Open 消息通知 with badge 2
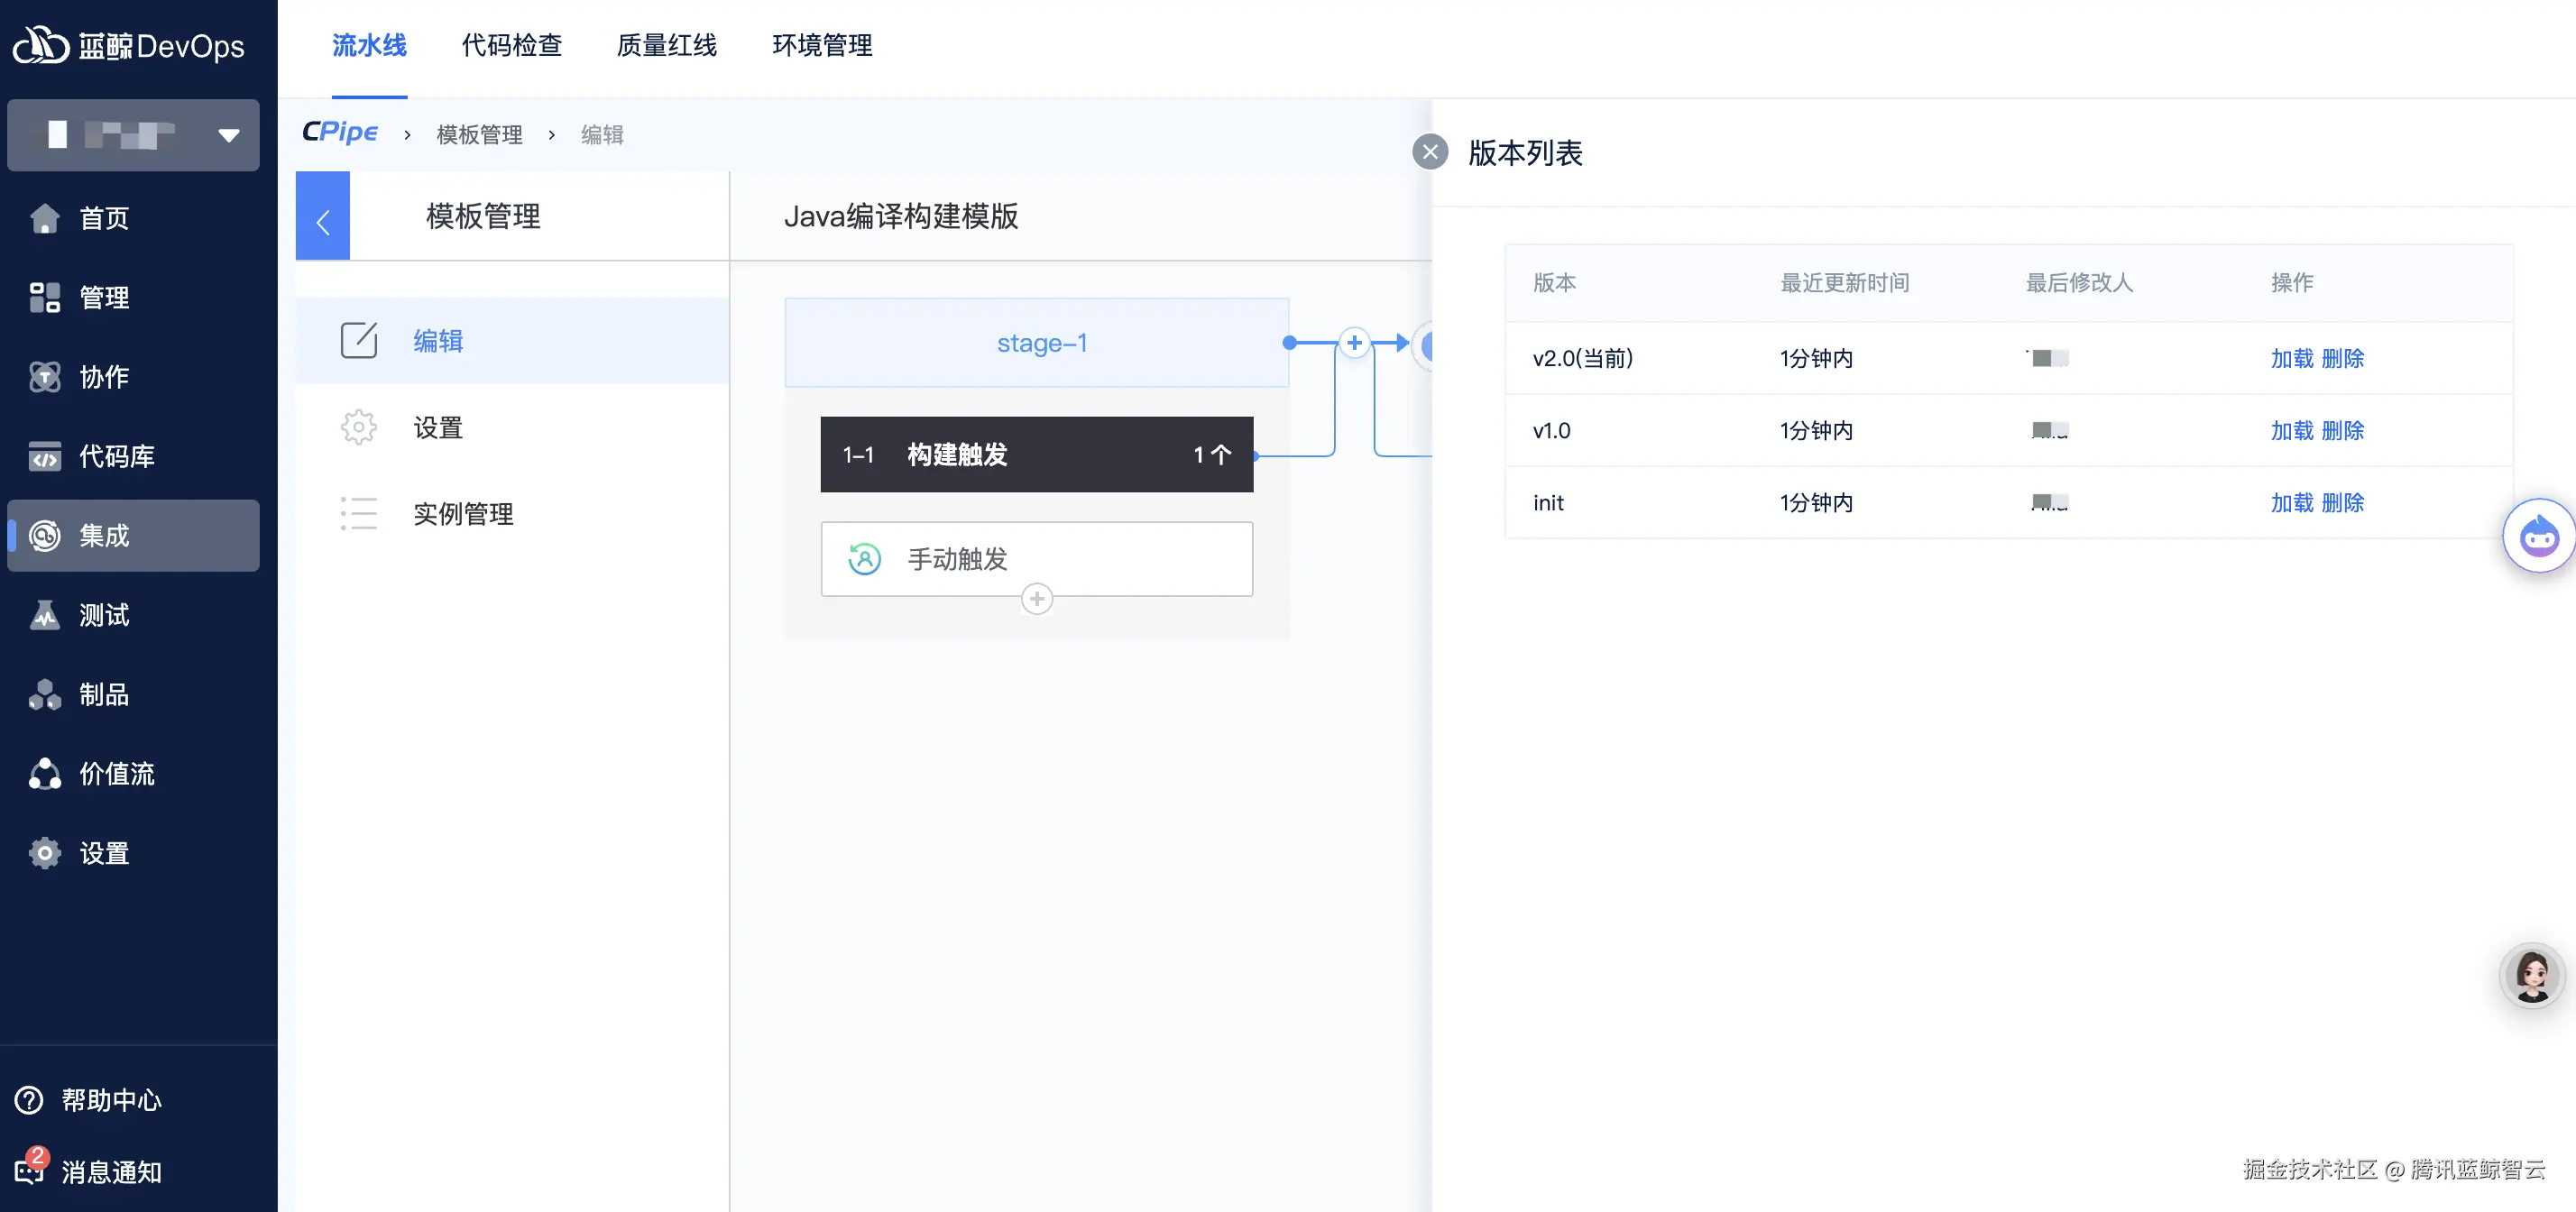The image size is (2576, 1212). tap(110, 1171)
